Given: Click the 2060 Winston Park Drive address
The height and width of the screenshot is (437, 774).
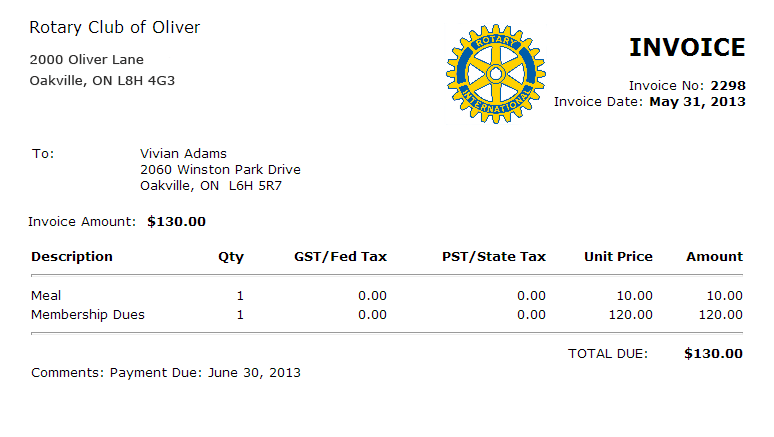Looking at the screenshot, I should (x=220, y=170).
